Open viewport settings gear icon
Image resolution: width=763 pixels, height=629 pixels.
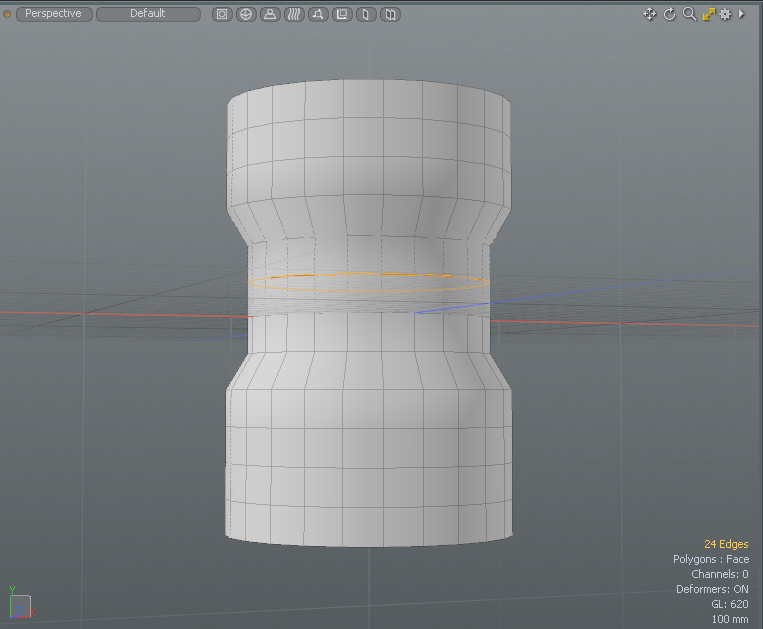(x=725, y=14)
